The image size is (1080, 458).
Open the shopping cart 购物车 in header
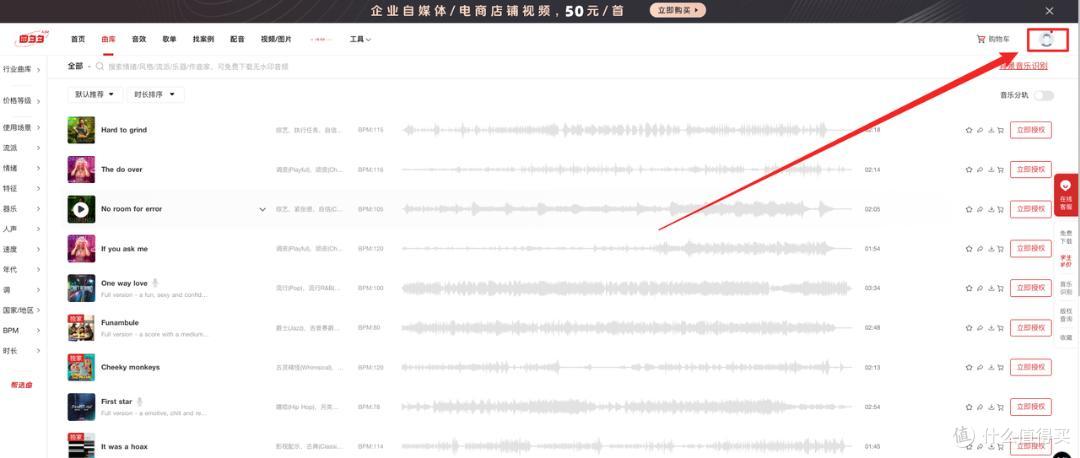993,39
